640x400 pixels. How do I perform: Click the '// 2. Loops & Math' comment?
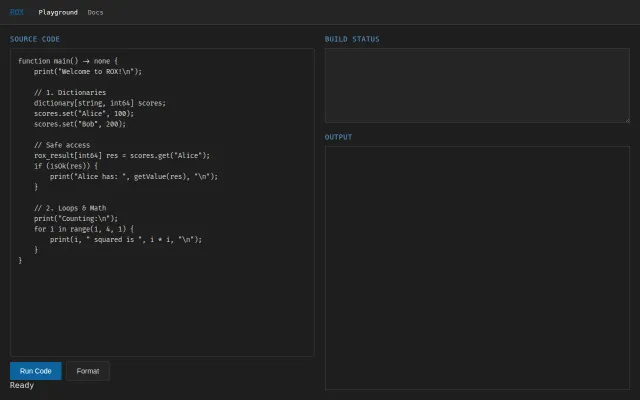[70, 208]
